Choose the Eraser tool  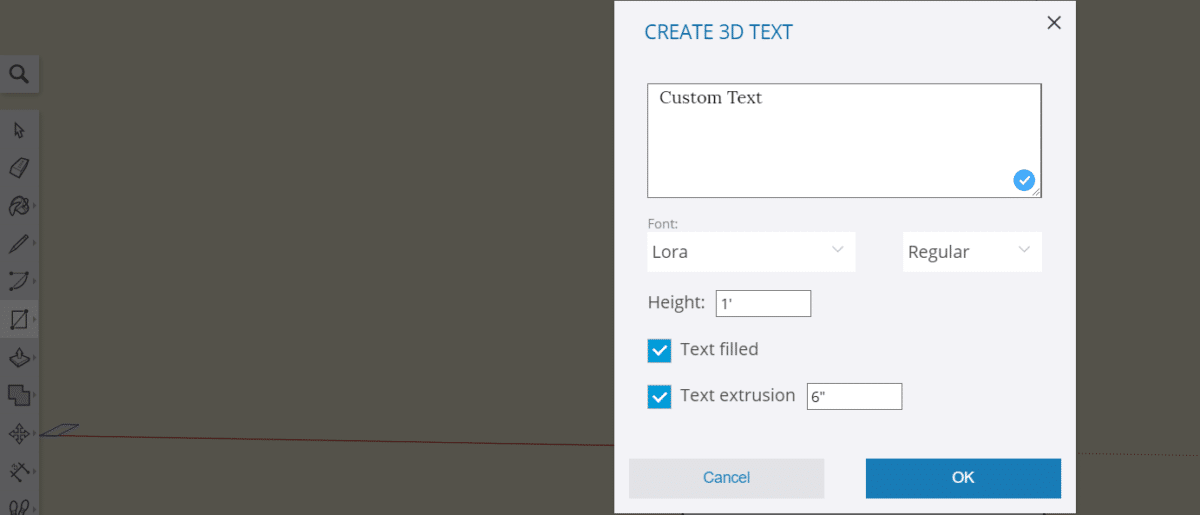tap(19, 167)
